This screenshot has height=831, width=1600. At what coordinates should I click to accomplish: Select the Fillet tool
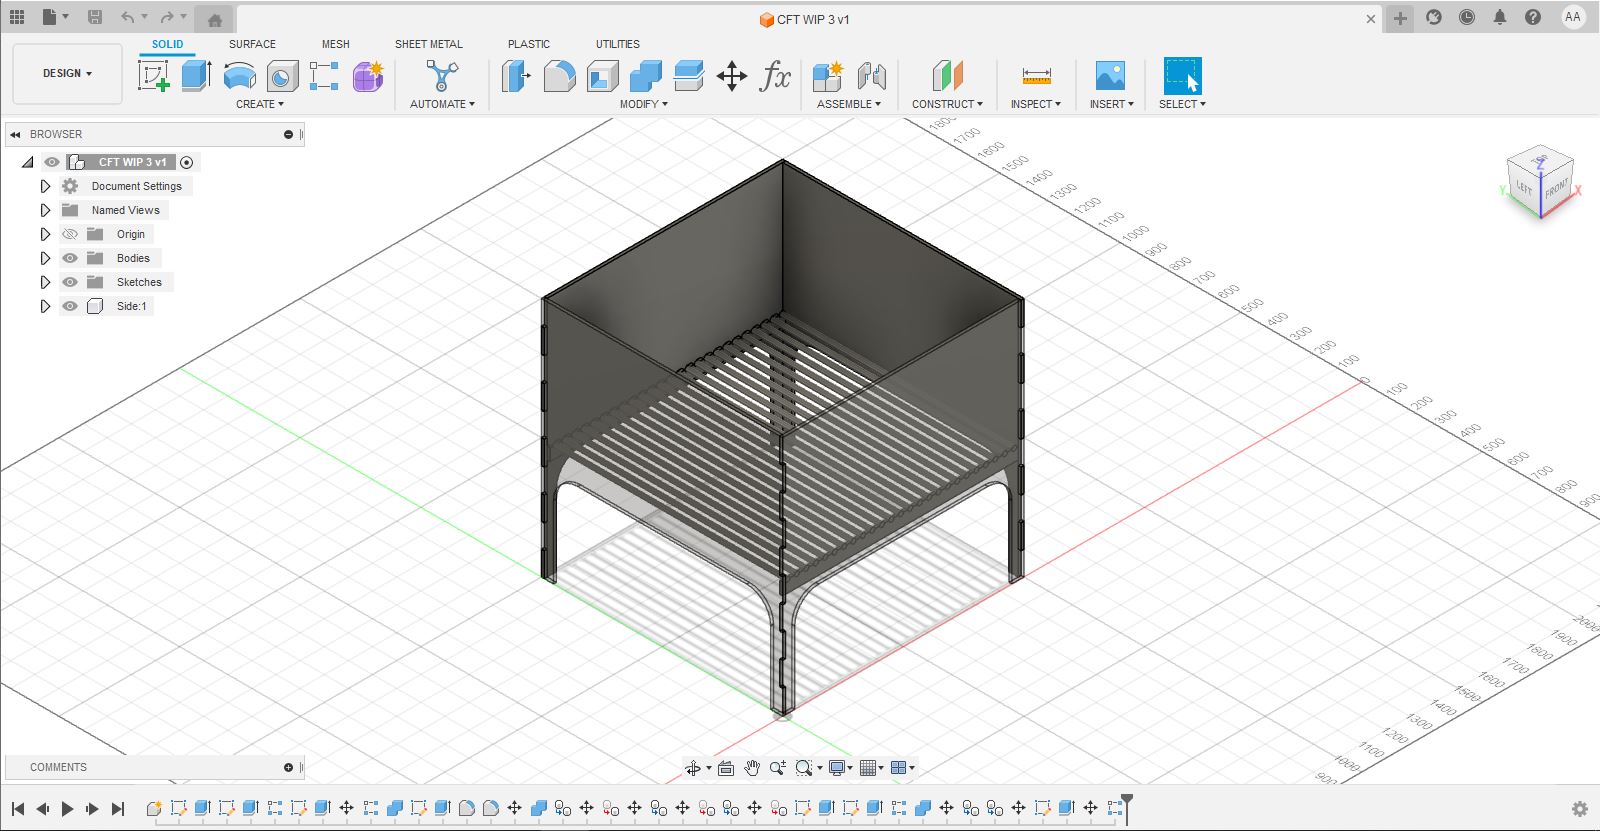coord(559,76)
